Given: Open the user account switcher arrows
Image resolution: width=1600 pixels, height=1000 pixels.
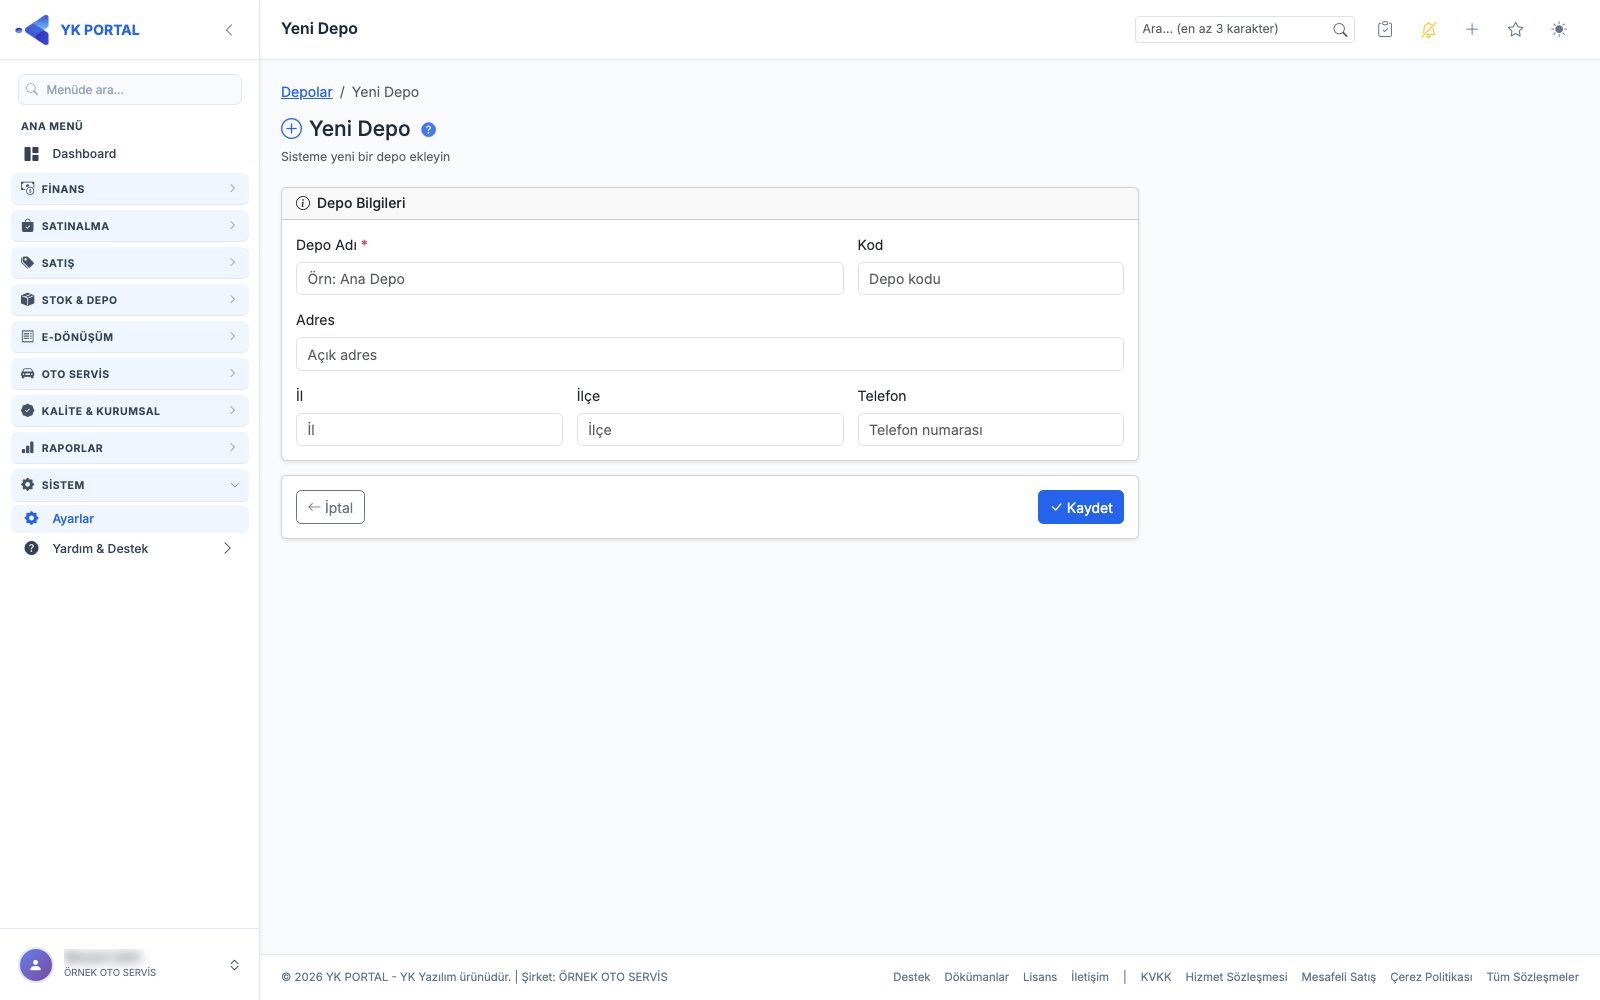Looking at the screenshot, I should click(234, 965).
